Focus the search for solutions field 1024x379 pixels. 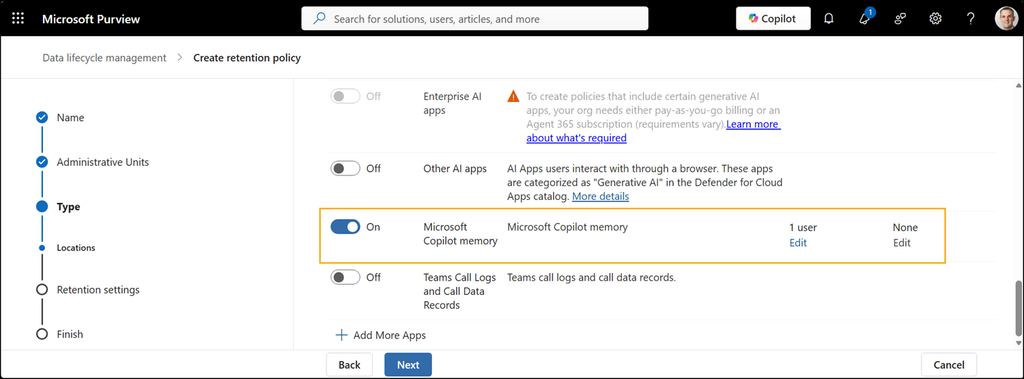(475, 18)
